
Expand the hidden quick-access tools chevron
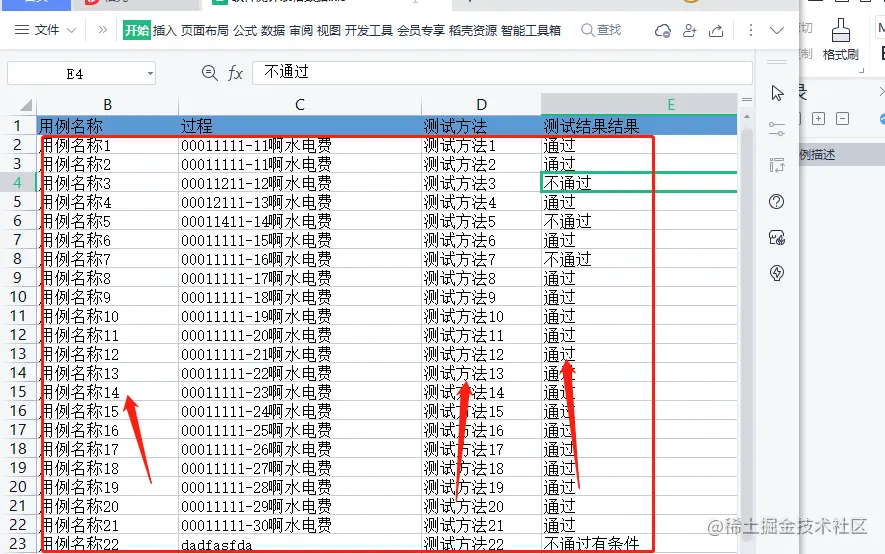[x=102, y=29]
